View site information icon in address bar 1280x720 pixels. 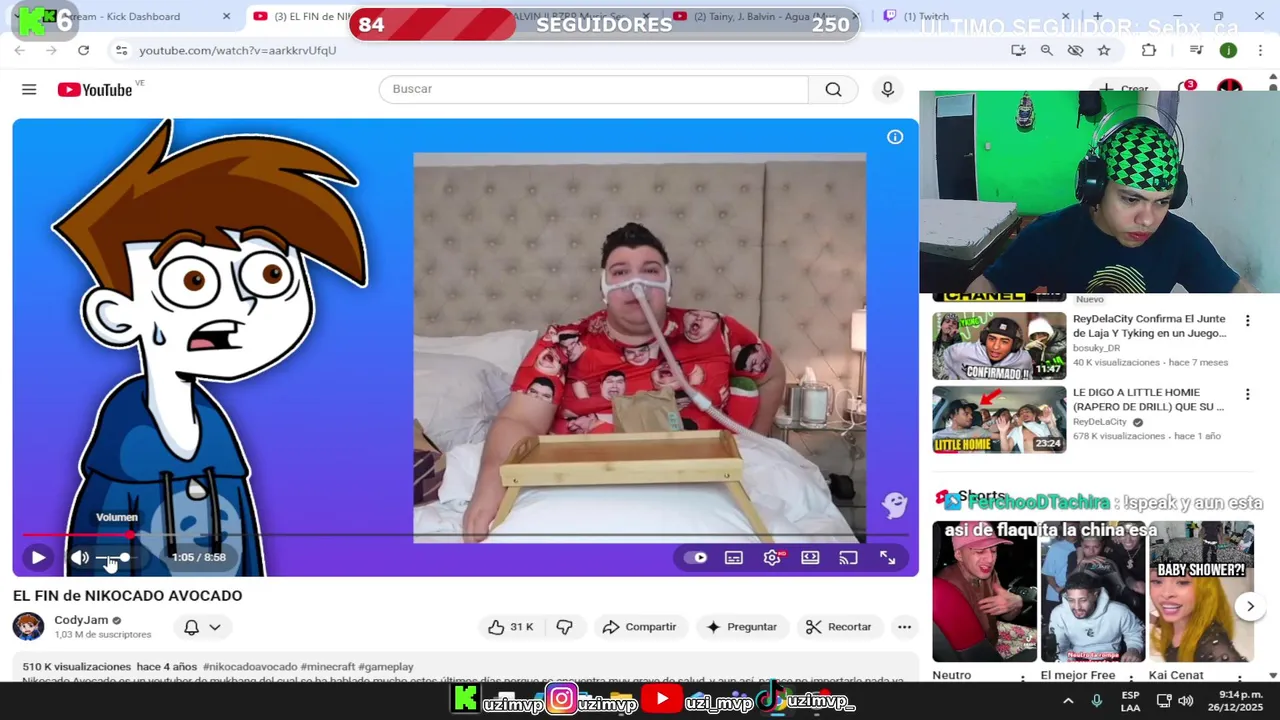click(121, 50)
